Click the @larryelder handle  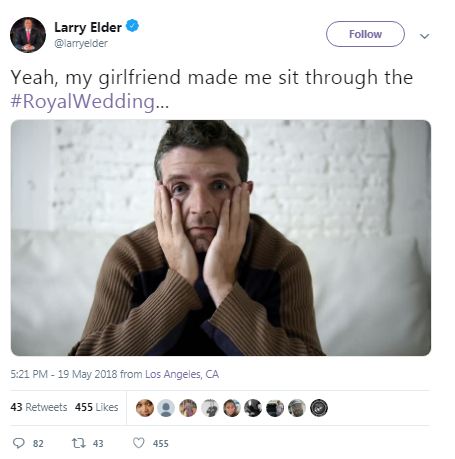point(81,43)
